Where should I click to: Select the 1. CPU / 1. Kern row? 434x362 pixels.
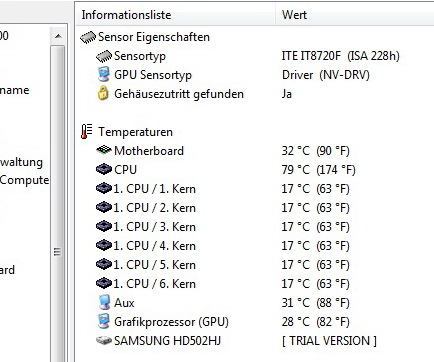pos(255,189)
